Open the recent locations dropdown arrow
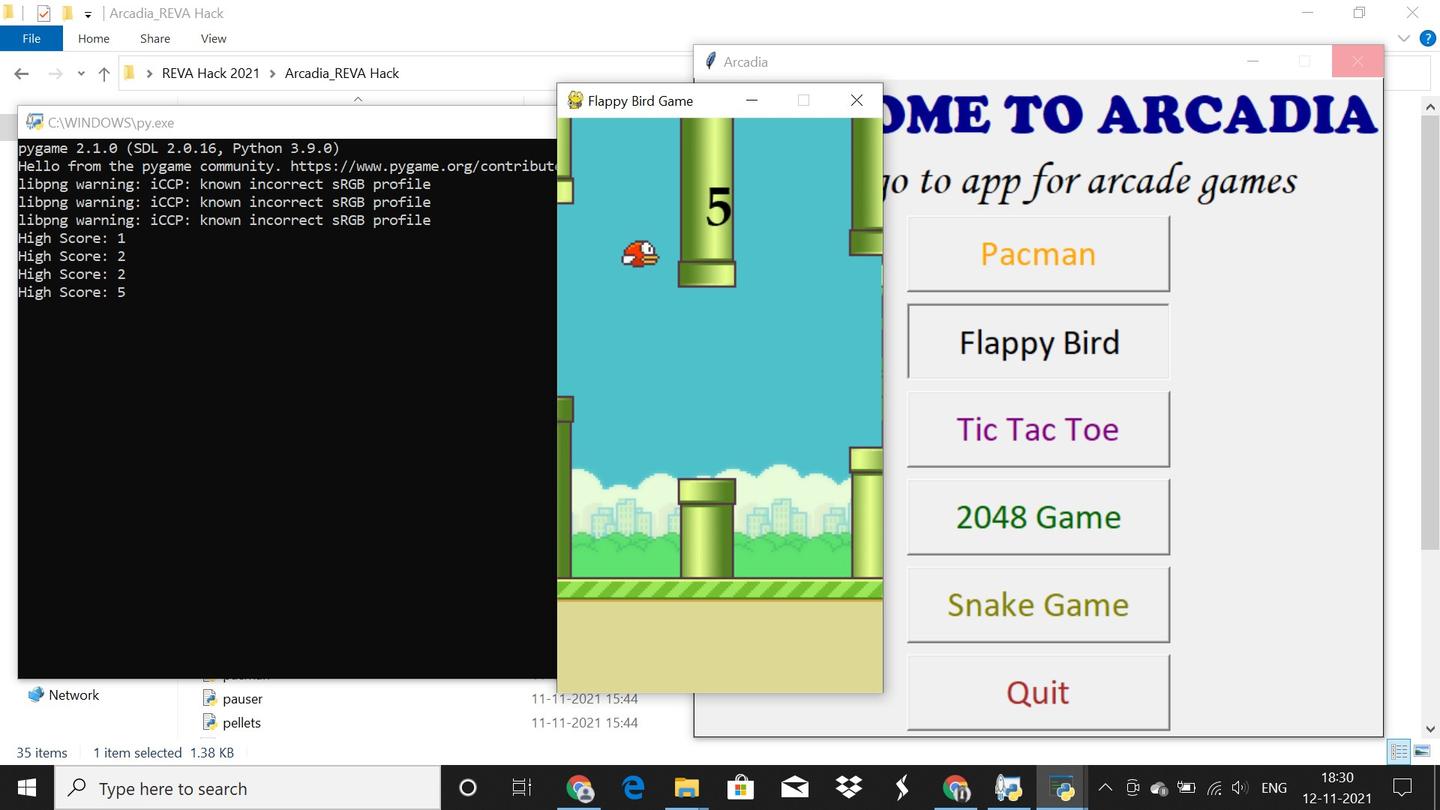The width and height of the screenshot is (1440, 810). (81, 74)
